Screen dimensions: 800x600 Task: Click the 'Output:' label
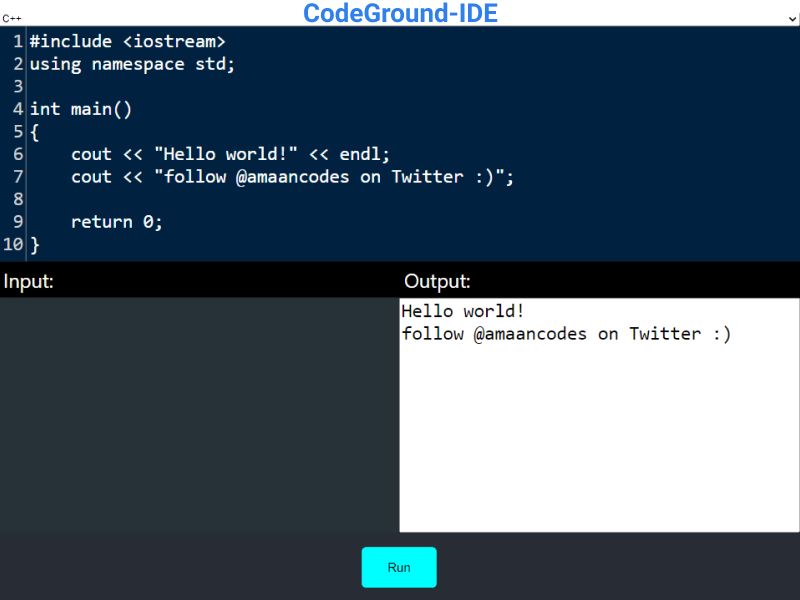pos(437,281)
